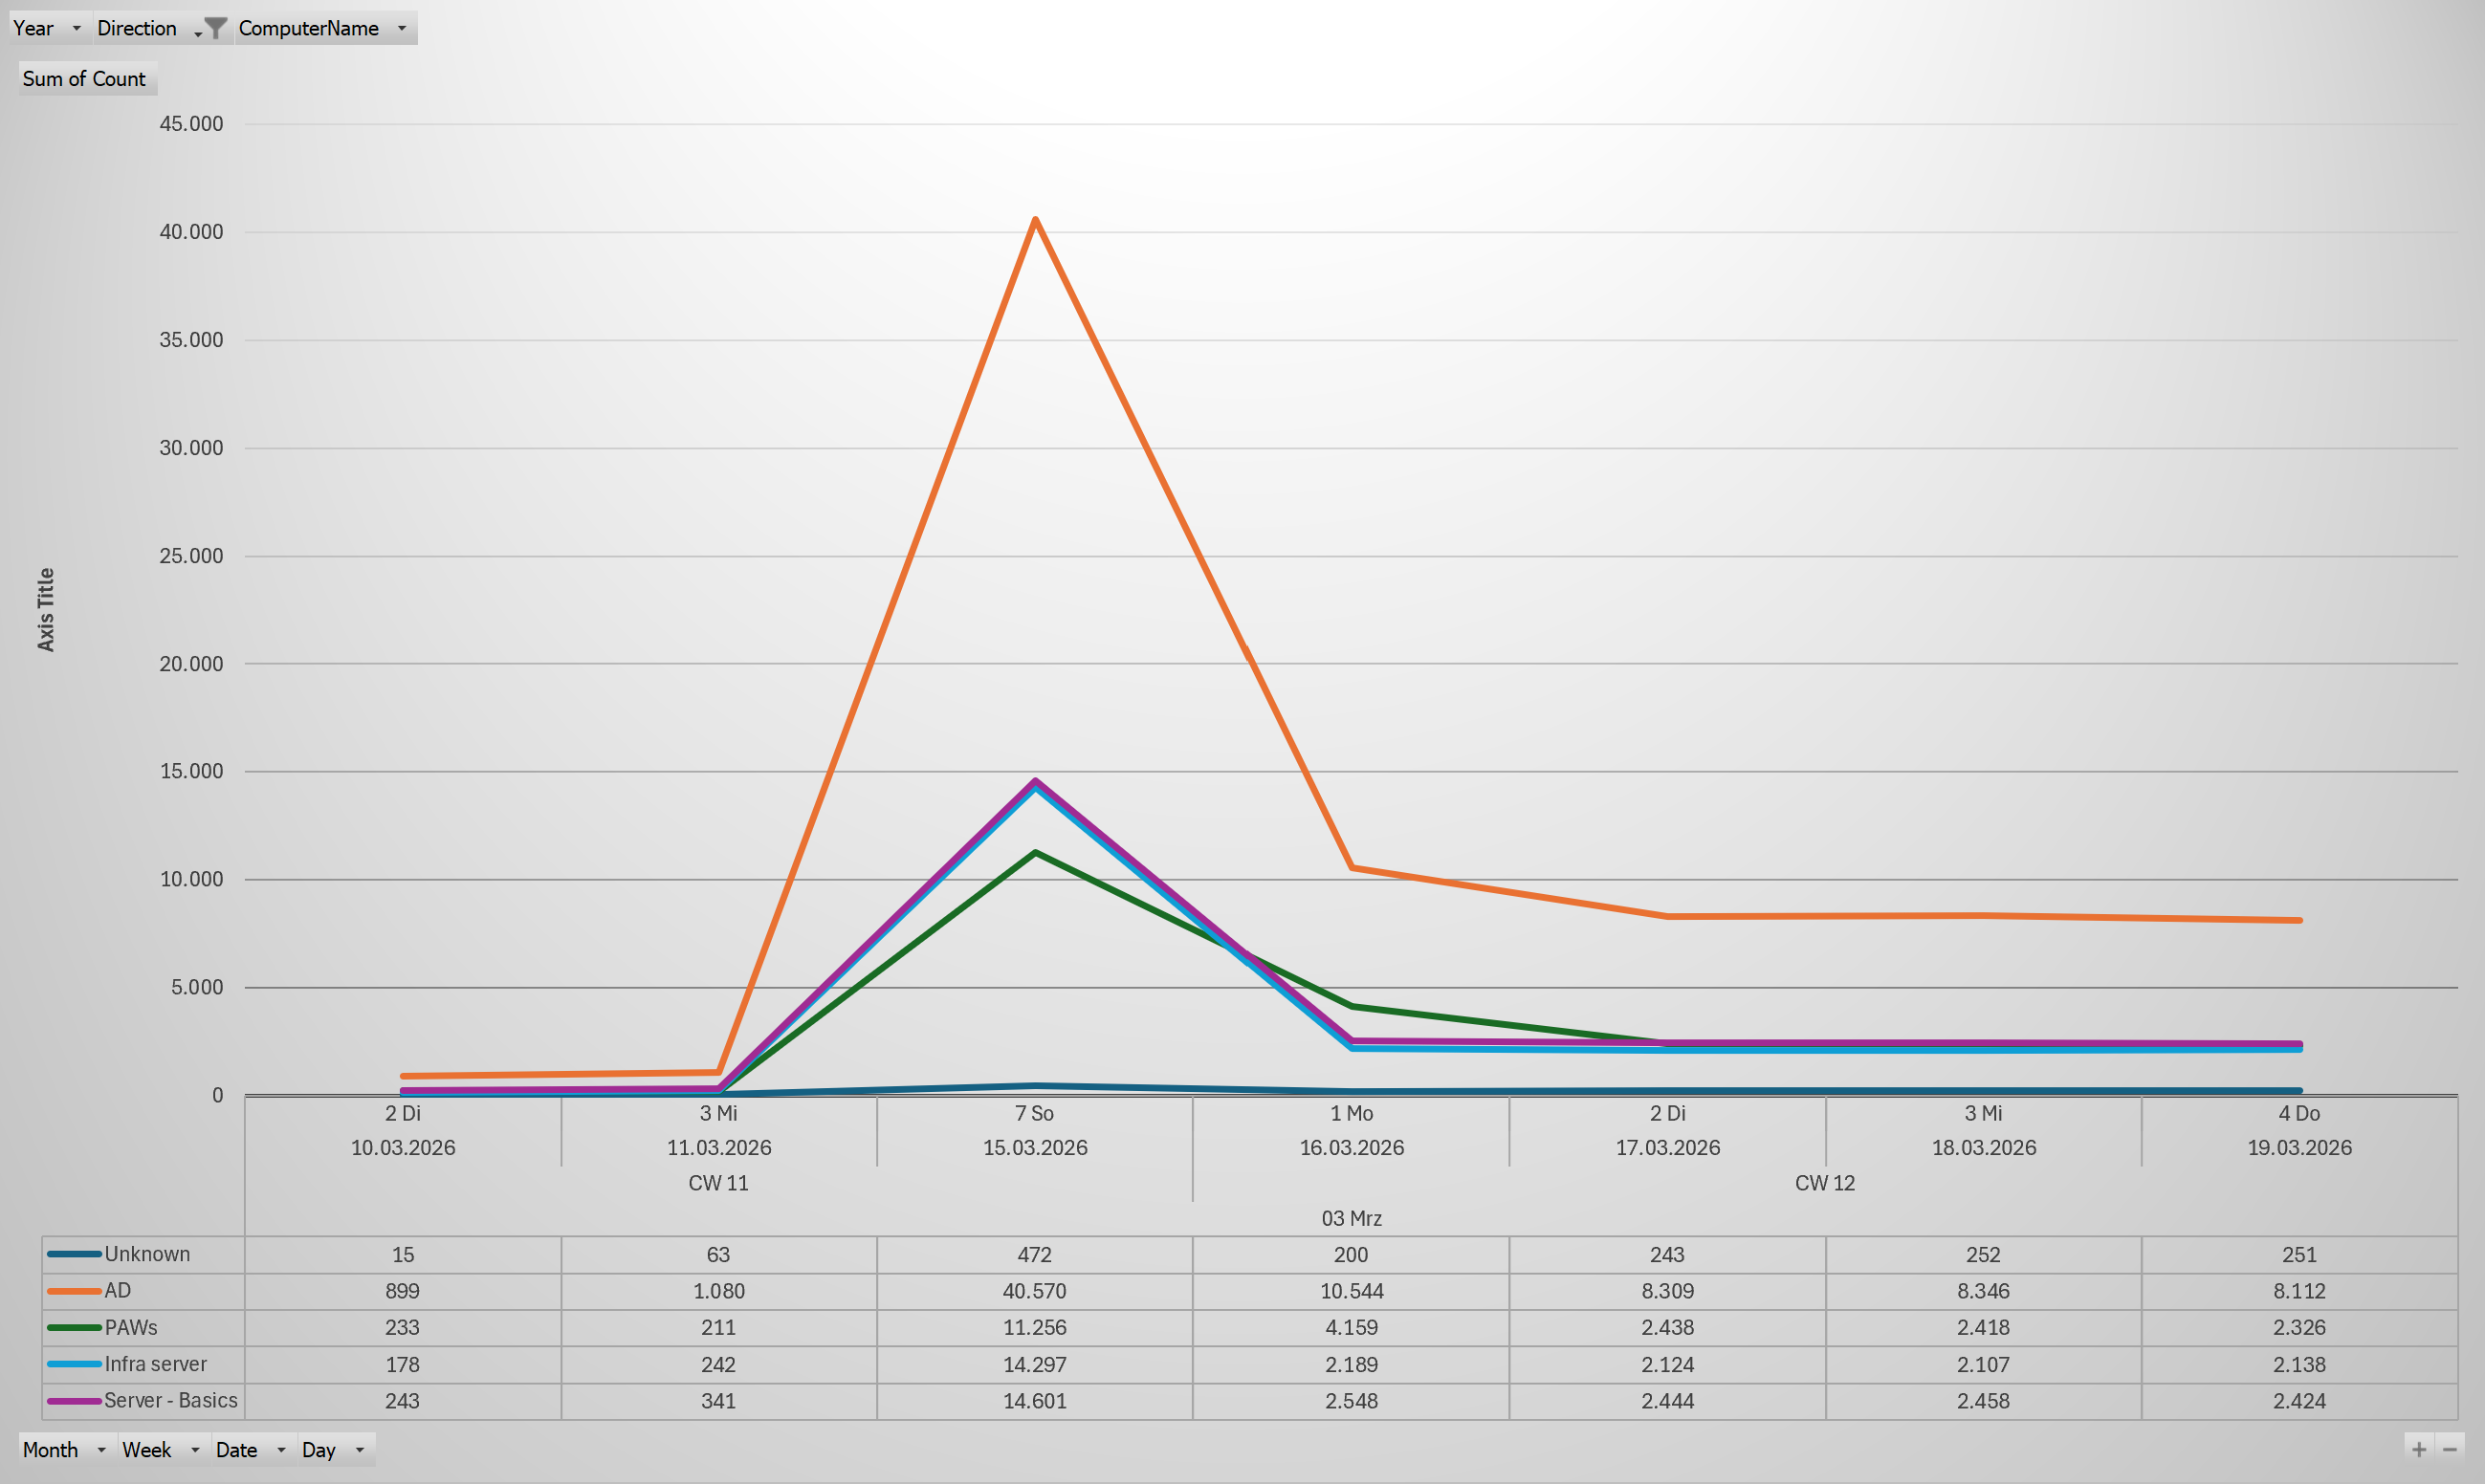Select the 45.000 vertical axis value
Screen dimensions: 2485x1484
(x=191, y=124)
